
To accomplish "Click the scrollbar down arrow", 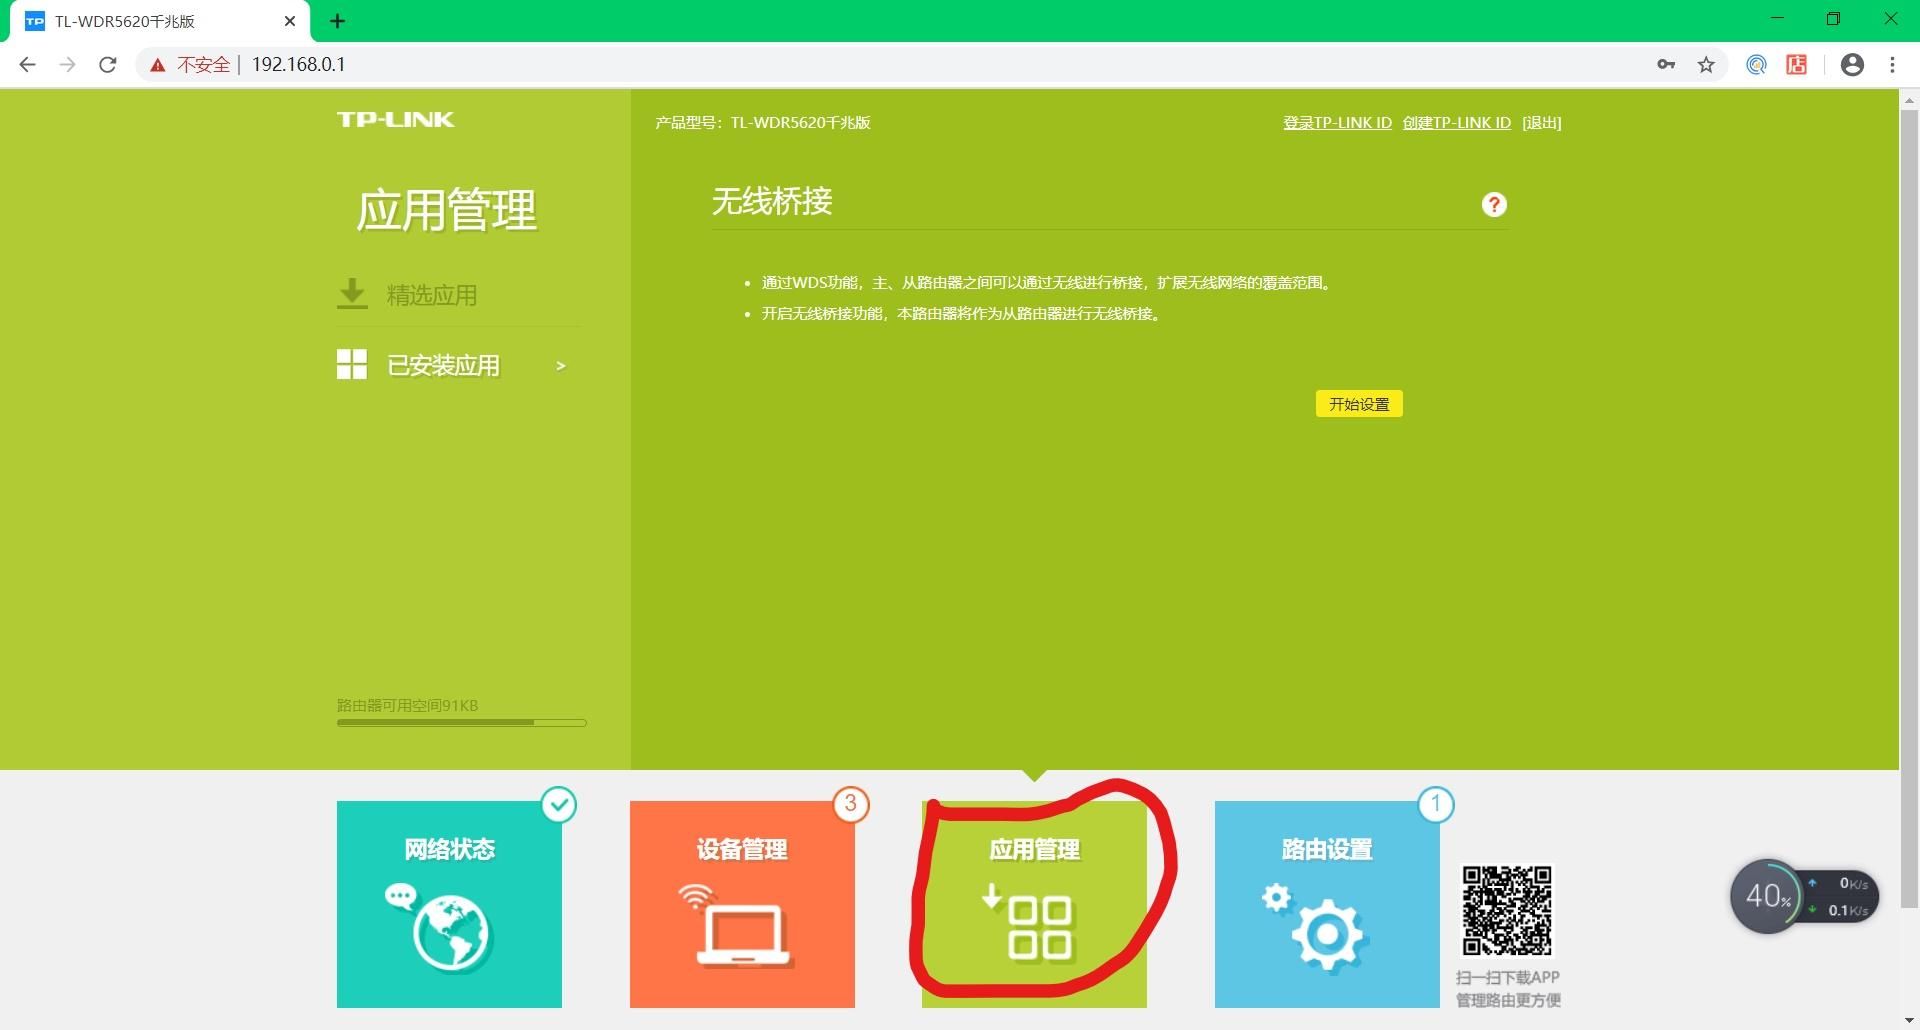I will (1909, 1021).
